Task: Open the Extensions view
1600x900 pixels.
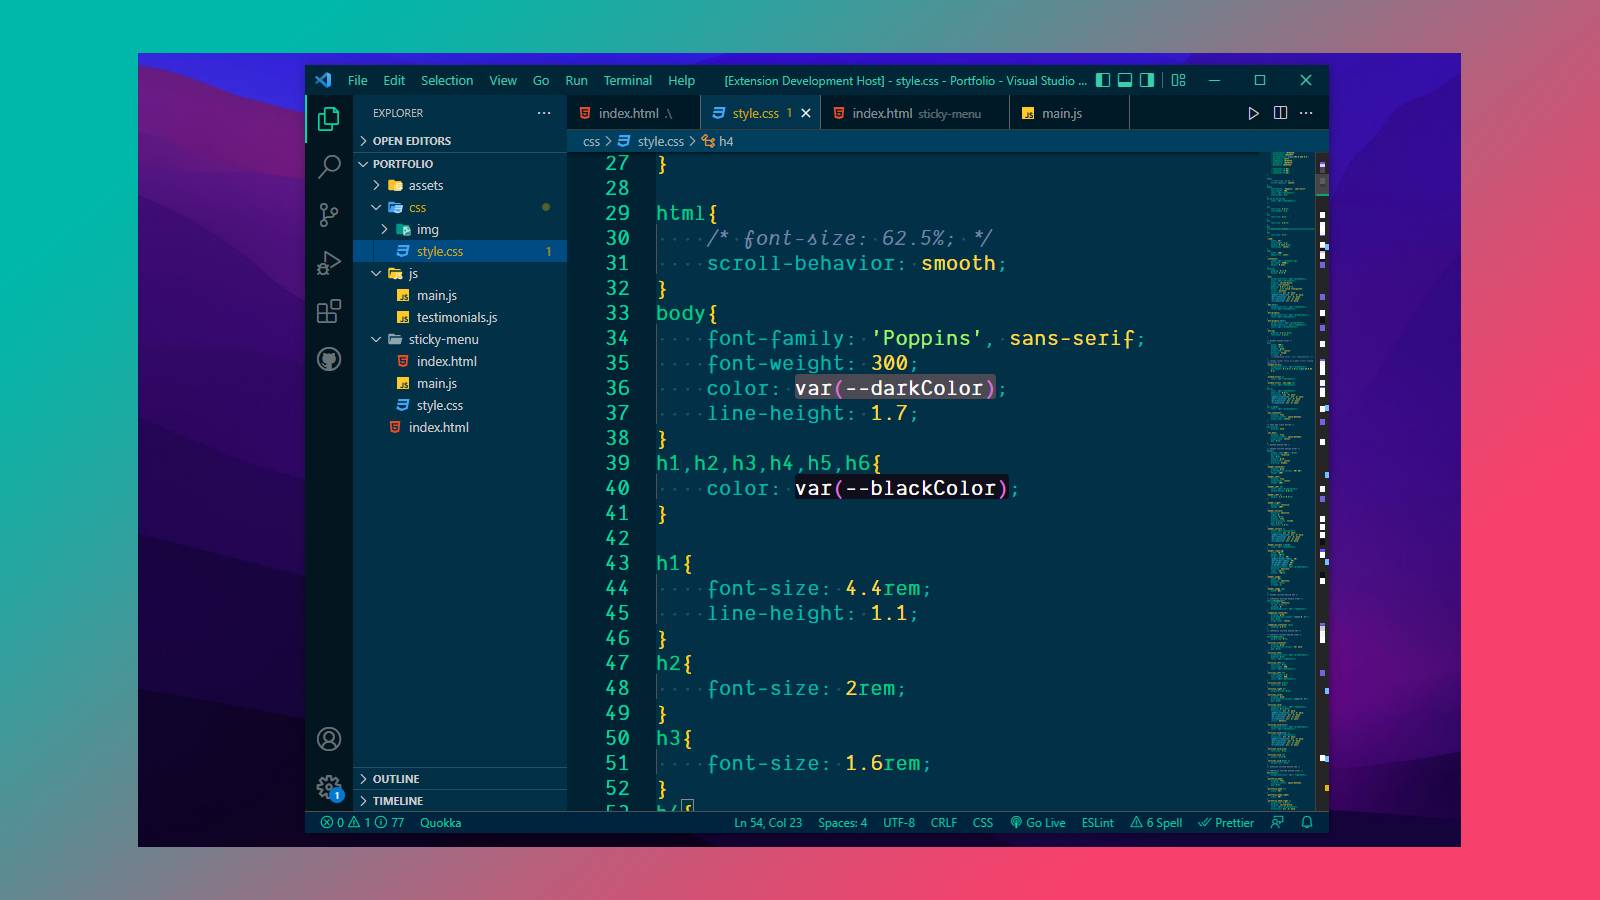Action: click(x=328, y=311)
